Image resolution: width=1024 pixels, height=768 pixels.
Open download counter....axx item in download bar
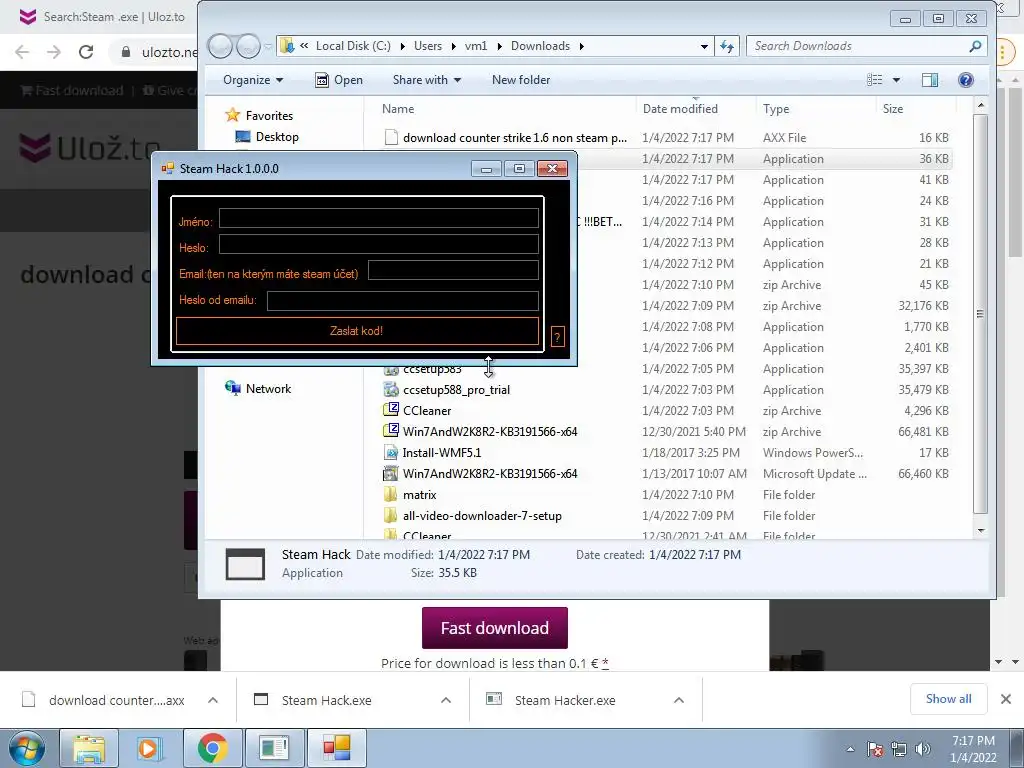click(x=104, y=700)
